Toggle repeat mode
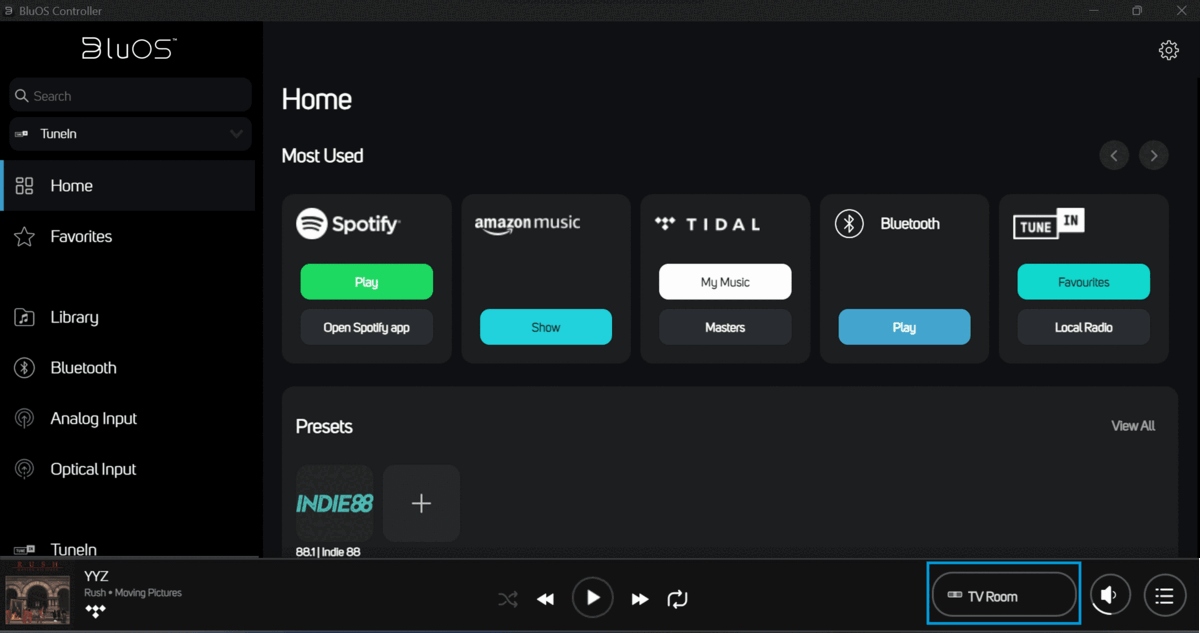The width and height of the screenshot is (1200, 633). click(677, 599)
